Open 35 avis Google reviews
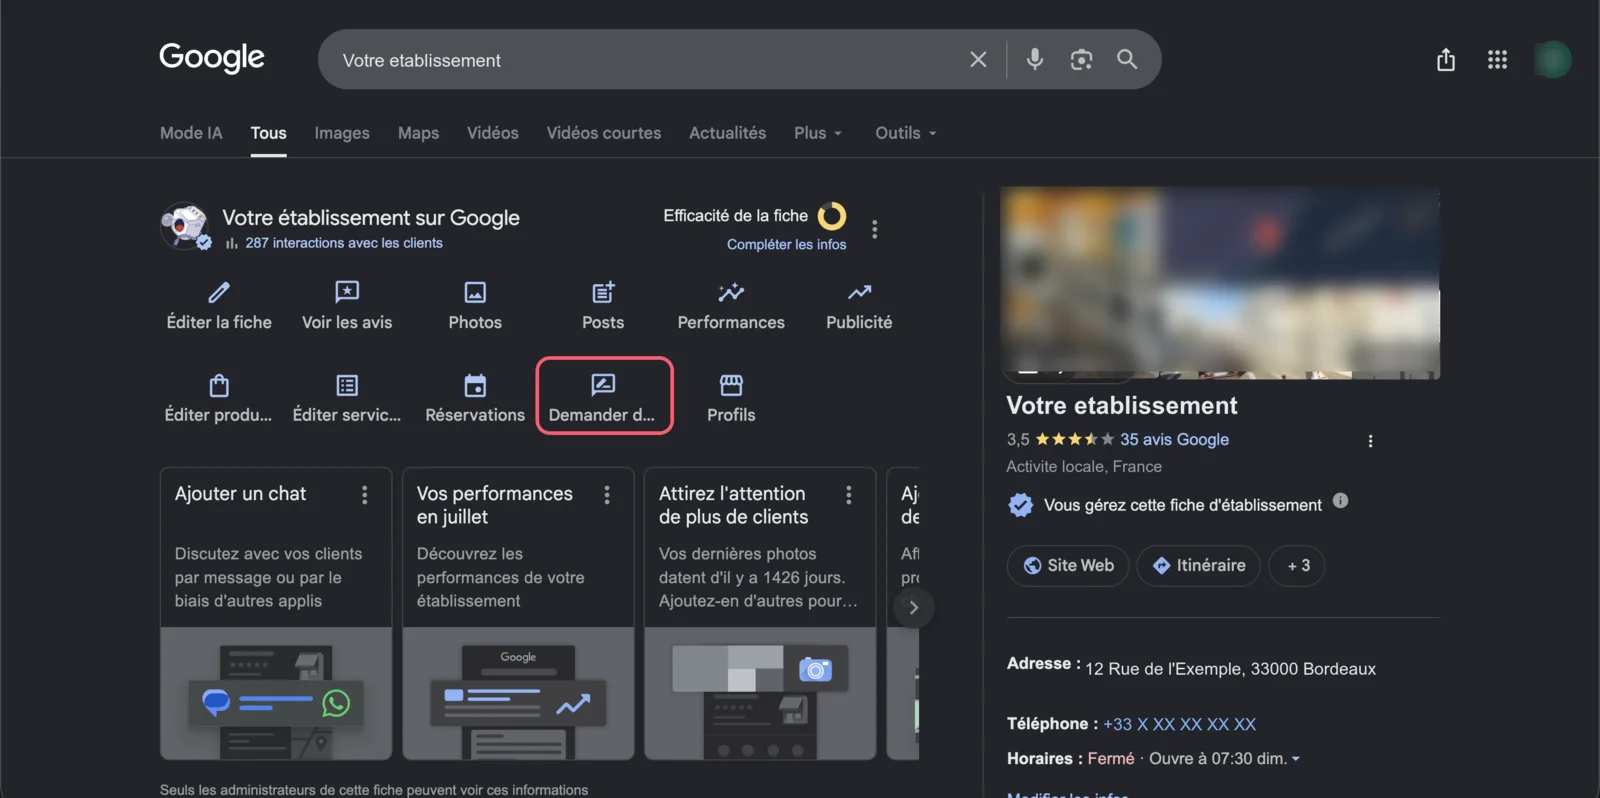The image size is (1600, 798). click(x=1174, y=439)
